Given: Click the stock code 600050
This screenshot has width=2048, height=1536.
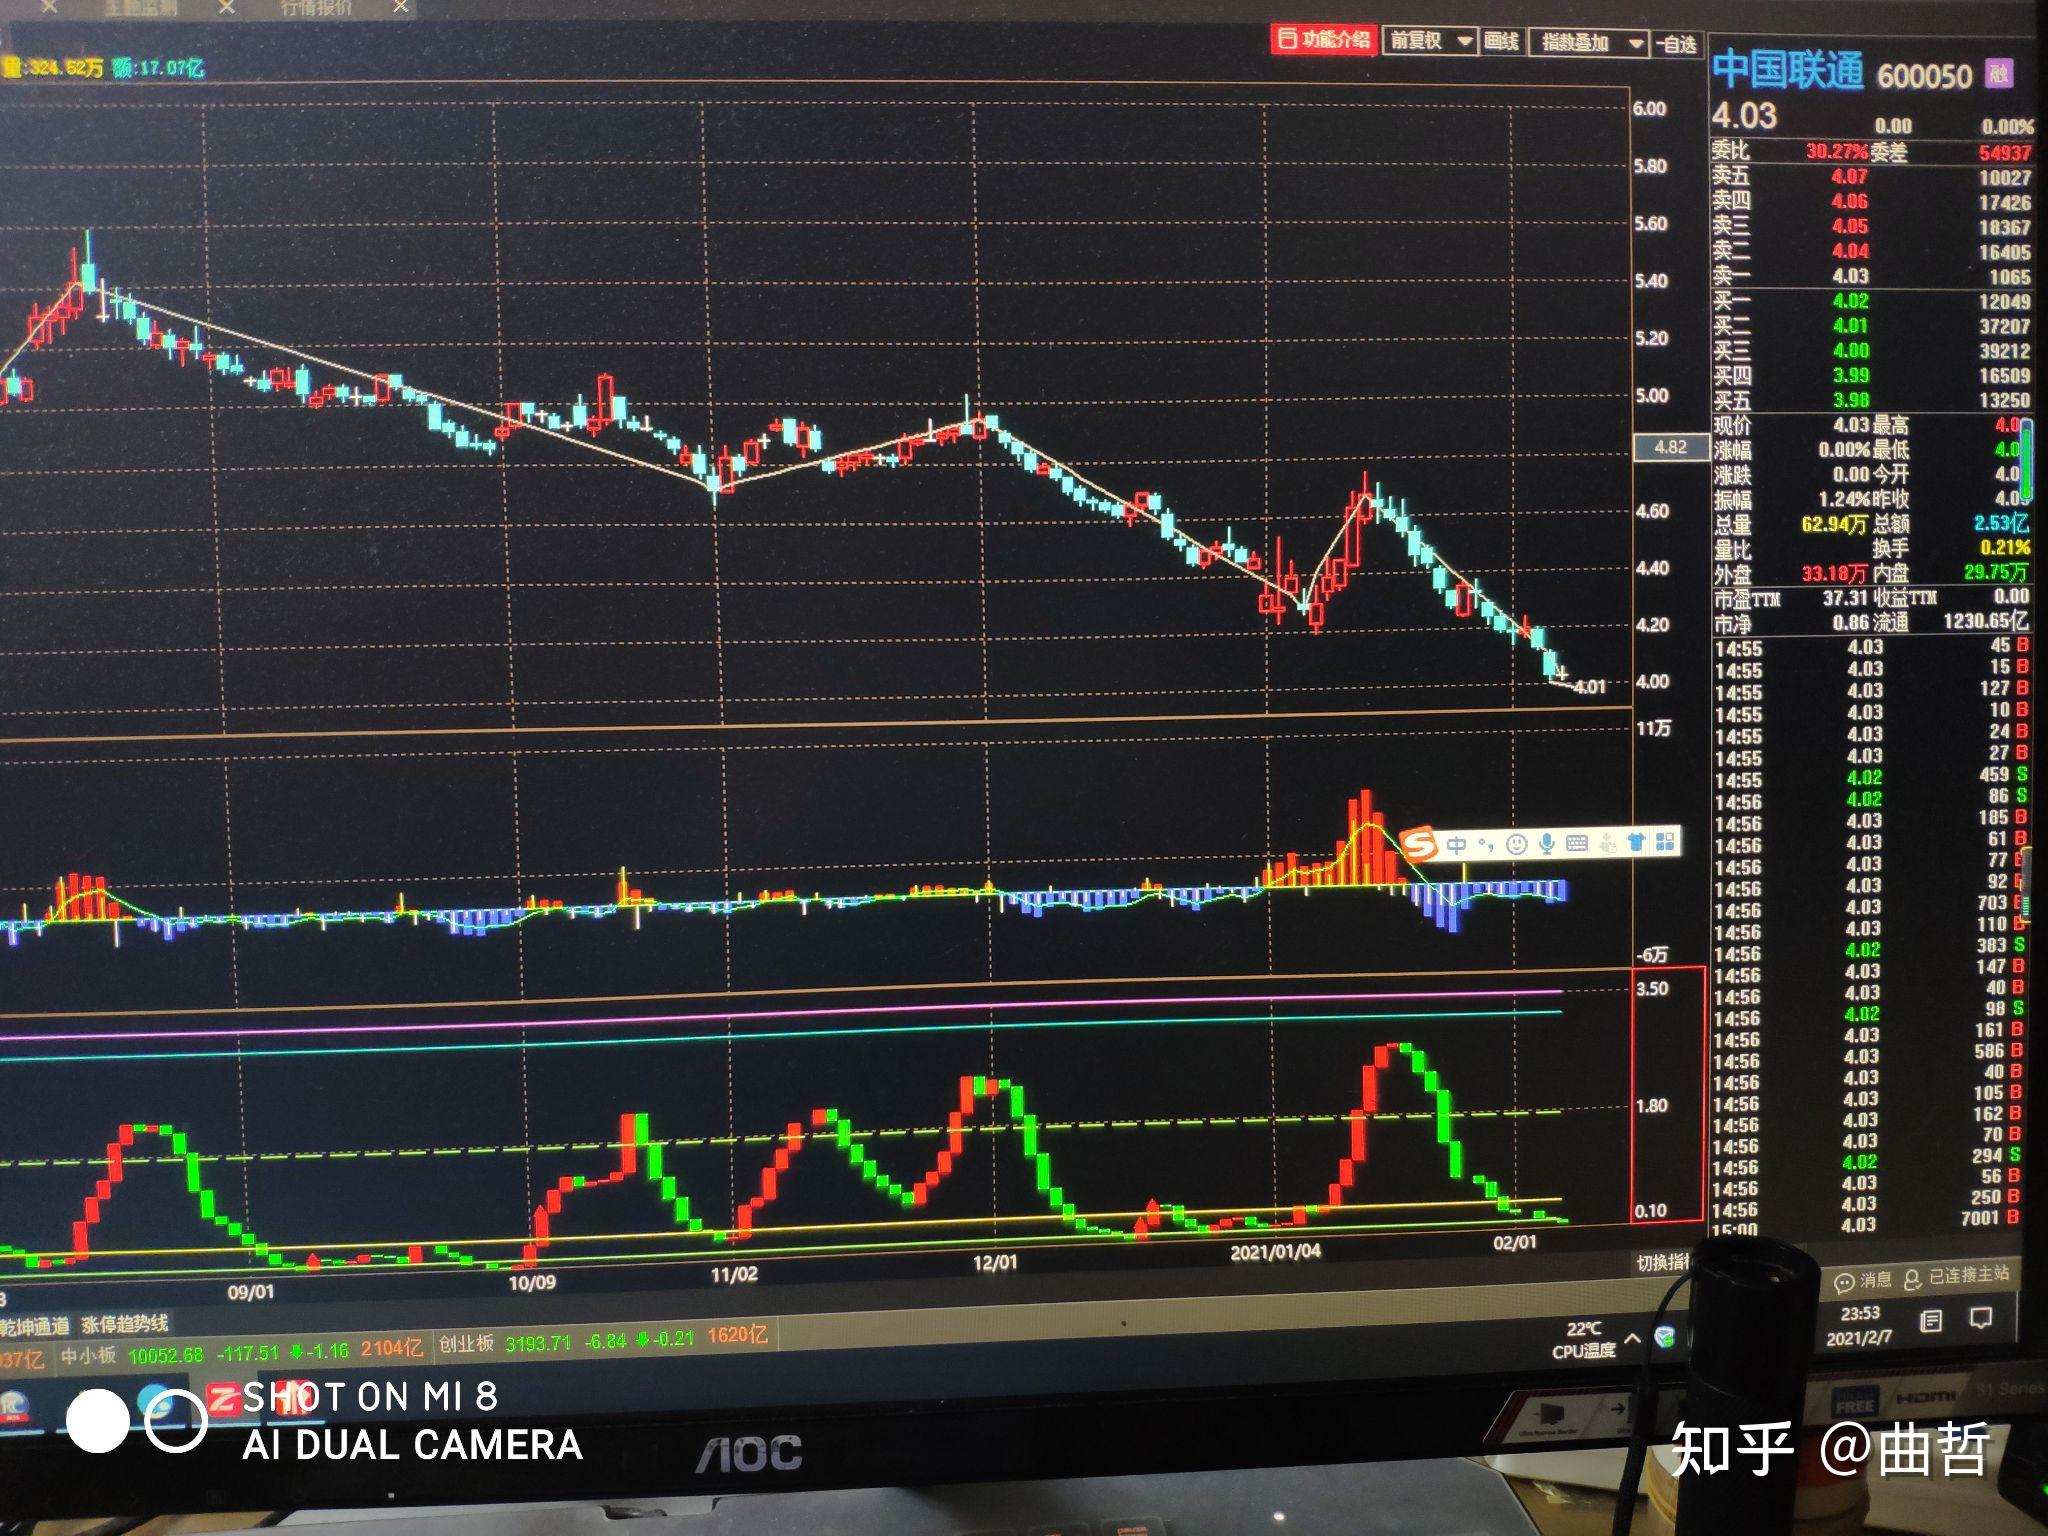Looking at the screenshot, I should point(1924,76).
